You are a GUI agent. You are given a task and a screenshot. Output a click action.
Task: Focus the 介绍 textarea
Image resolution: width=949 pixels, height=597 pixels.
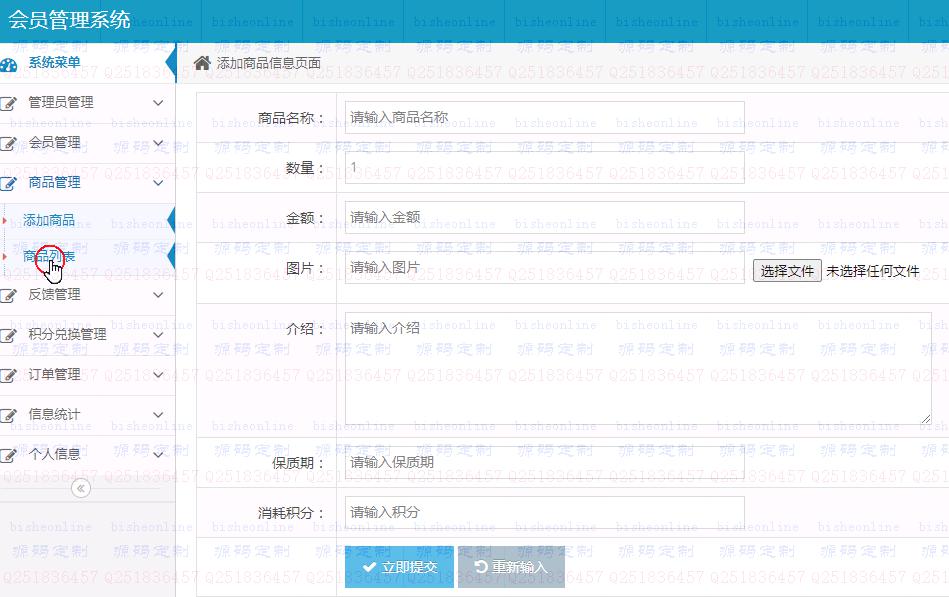pos(638,368)
